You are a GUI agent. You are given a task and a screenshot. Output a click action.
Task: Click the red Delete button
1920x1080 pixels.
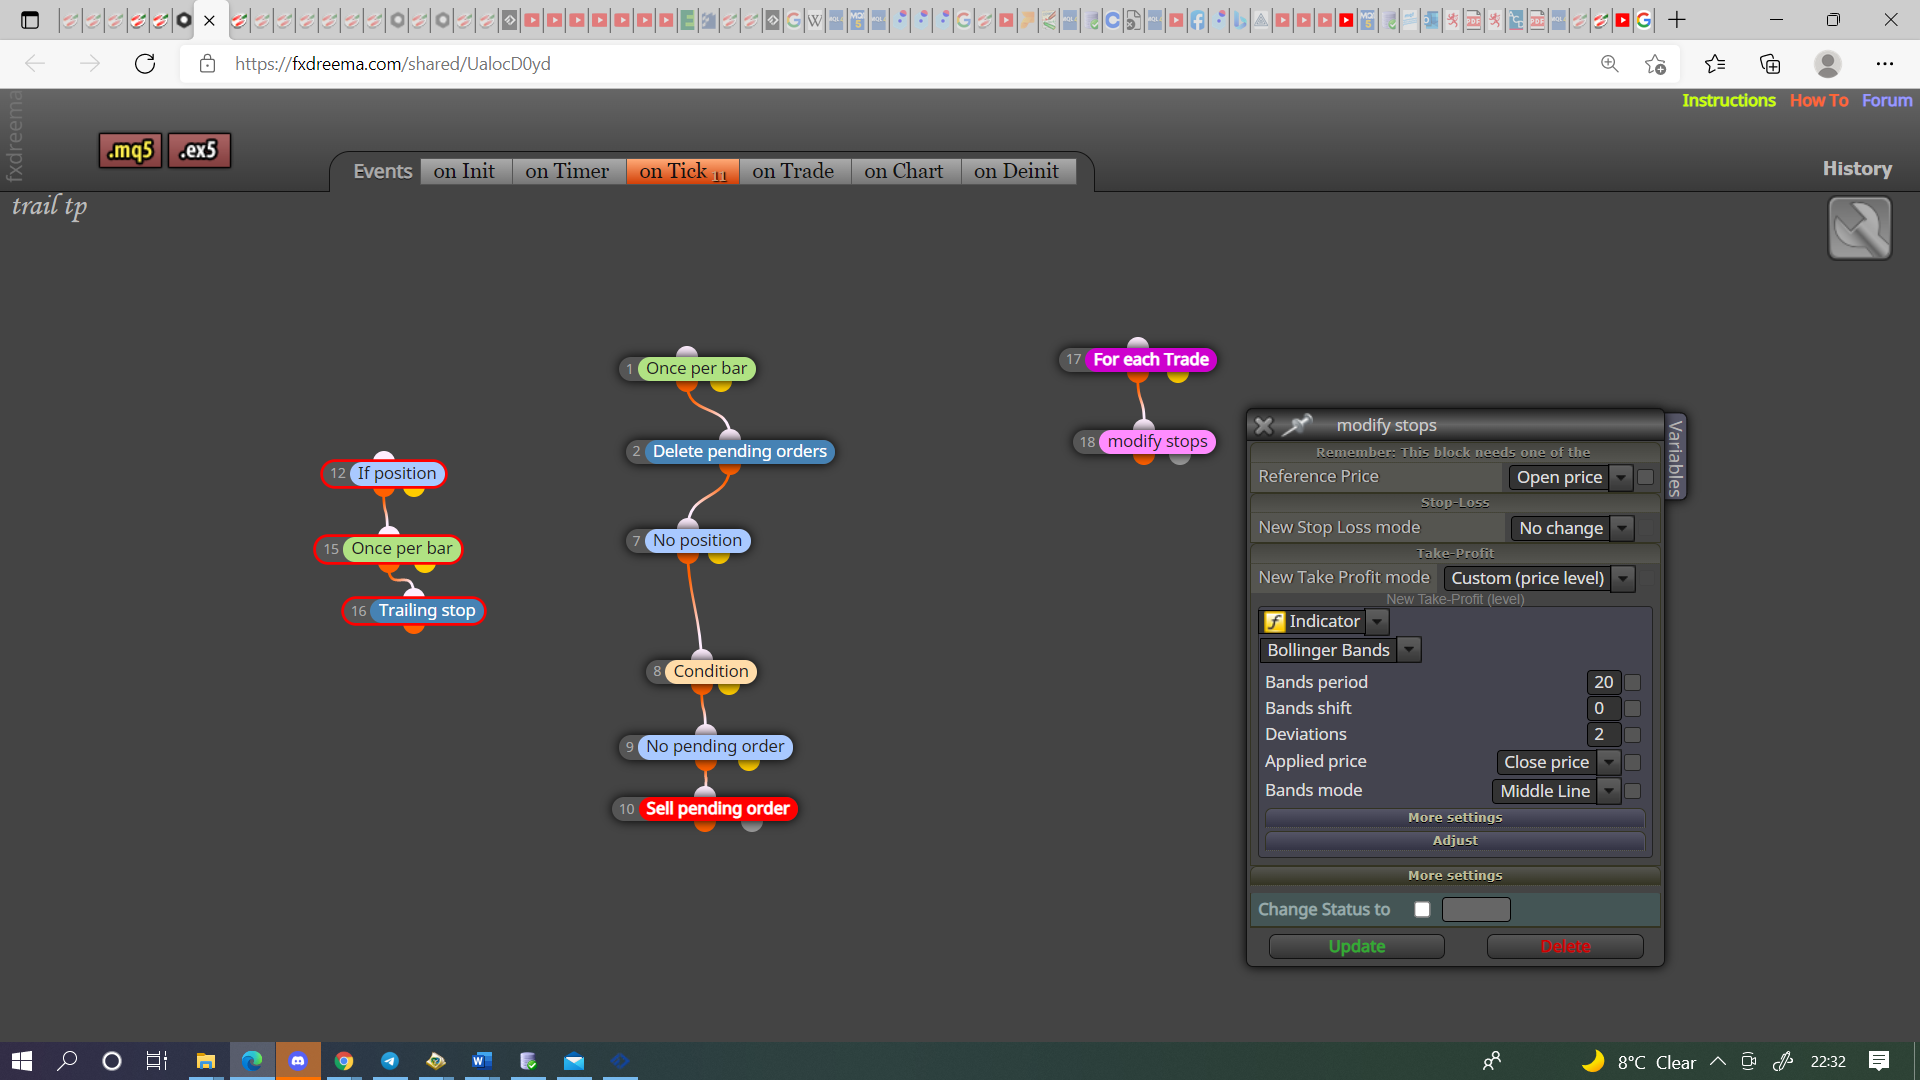point(1565,947)
